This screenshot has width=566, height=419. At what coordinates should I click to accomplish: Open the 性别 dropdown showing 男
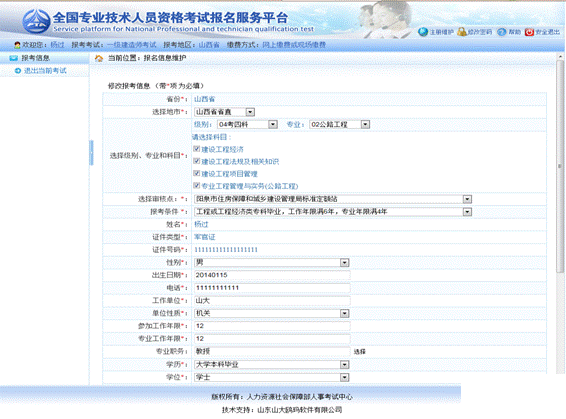[272, 263]
